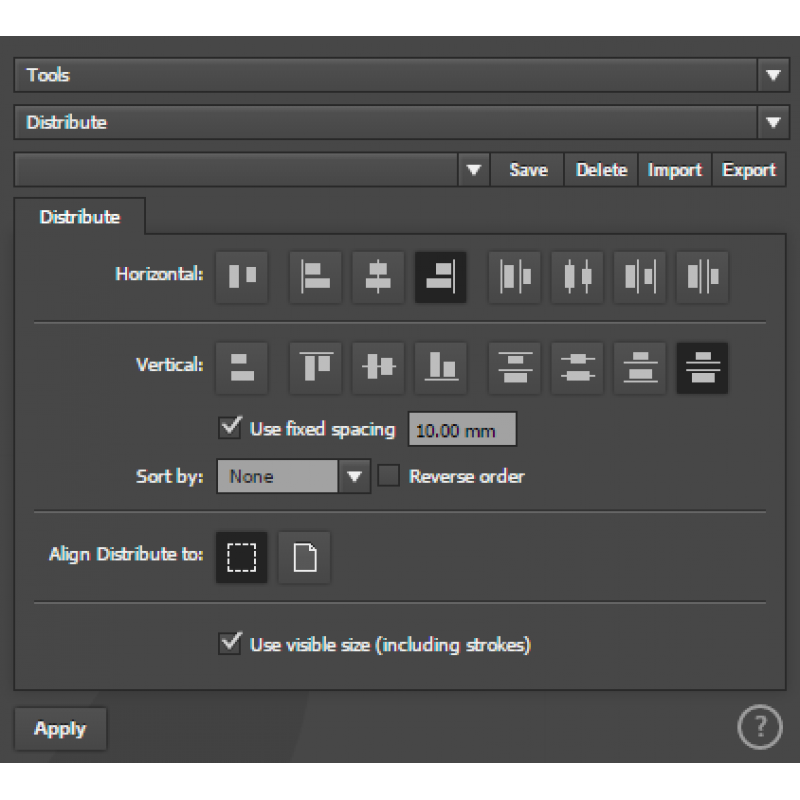The image size is (800, 800).
Task: Pick vertical distribute top edges icon
Action: point(514,368)
